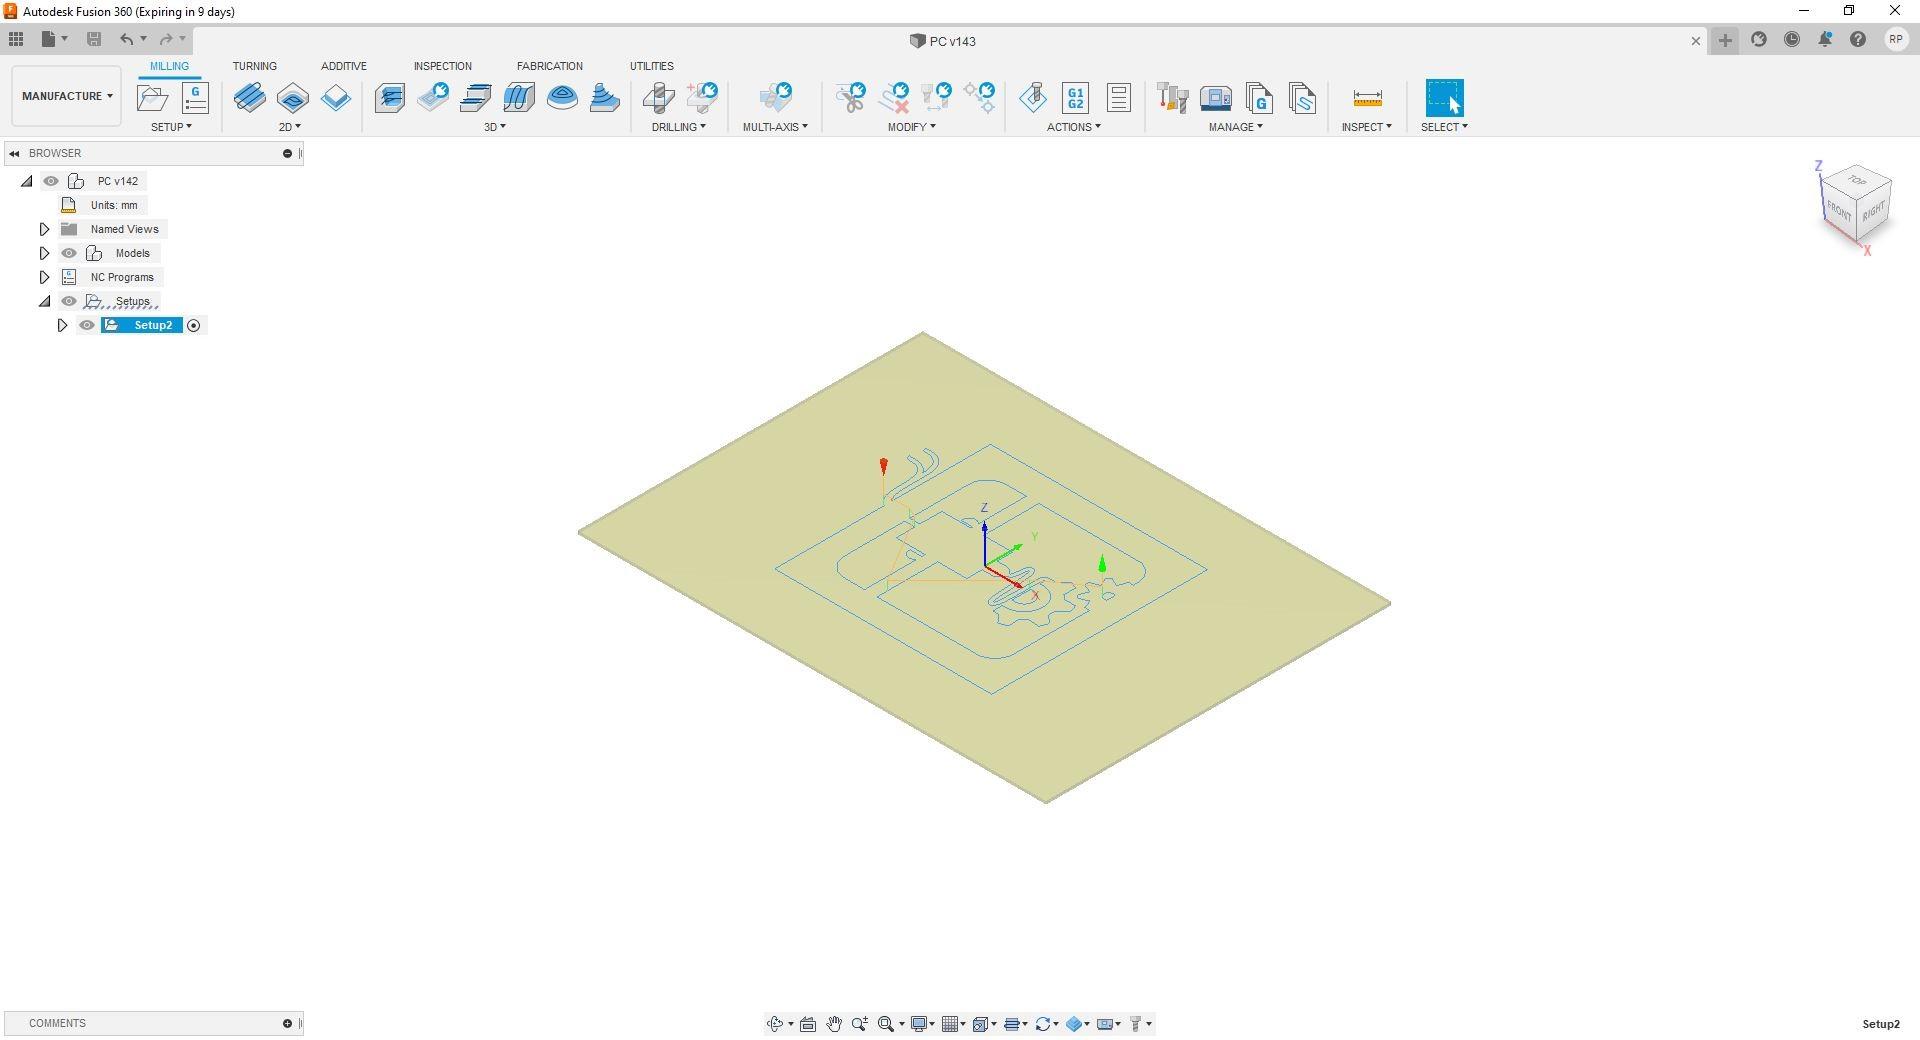This screenshot has width=1920, height=1040.
Task: Click the Orbit icon in navigation bar
Action: point(775,1024)
